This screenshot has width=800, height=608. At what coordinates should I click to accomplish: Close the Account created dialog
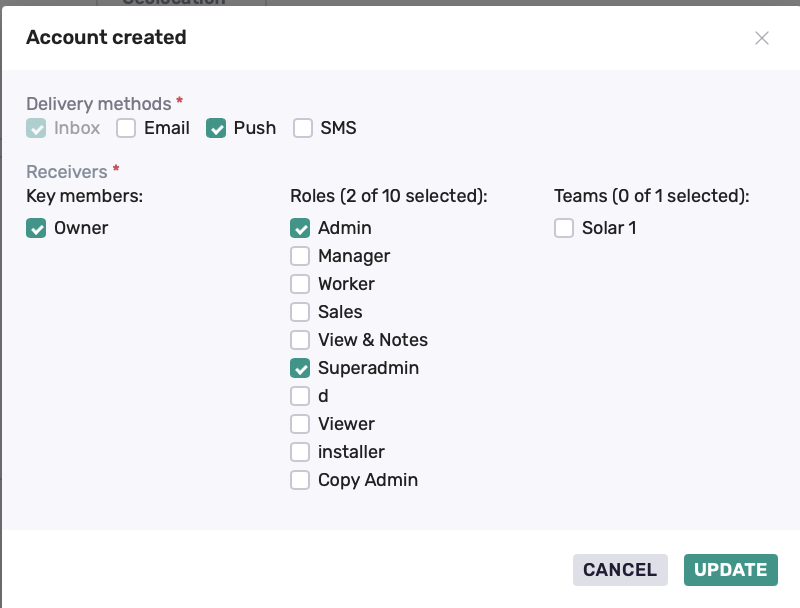[x=762, y=38]
